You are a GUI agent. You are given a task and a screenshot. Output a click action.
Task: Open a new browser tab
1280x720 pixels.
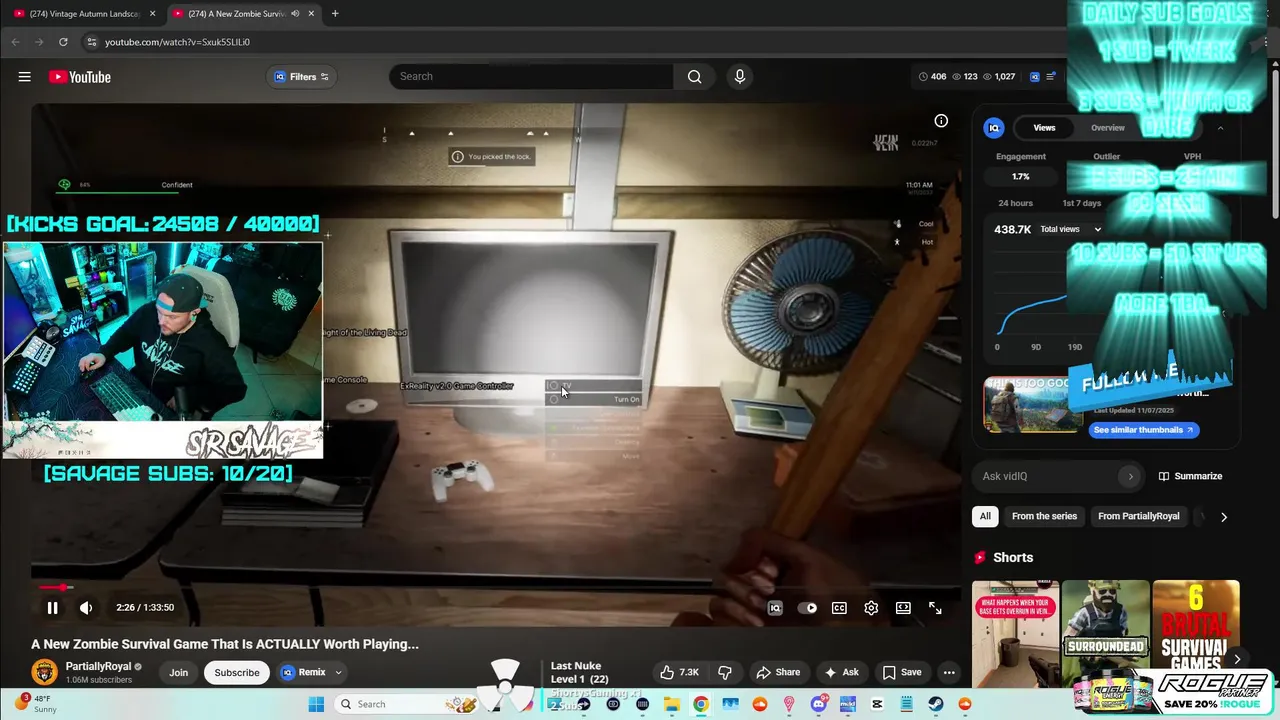(x=335, y=14)
